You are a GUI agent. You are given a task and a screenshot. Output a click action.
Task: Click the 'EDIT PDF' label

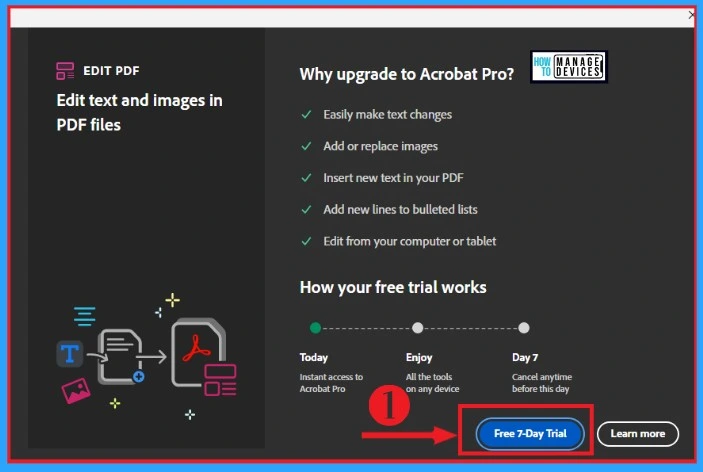[x=111, y=71]
